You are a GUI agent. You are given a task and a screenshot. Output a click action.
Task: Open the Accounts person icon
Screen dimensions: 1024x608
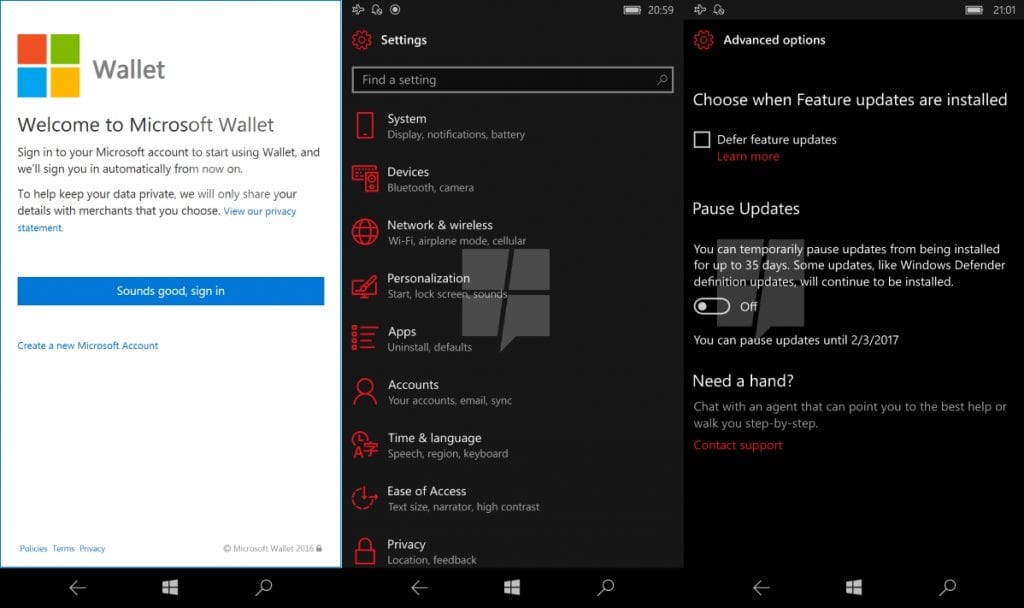(365, 391)
